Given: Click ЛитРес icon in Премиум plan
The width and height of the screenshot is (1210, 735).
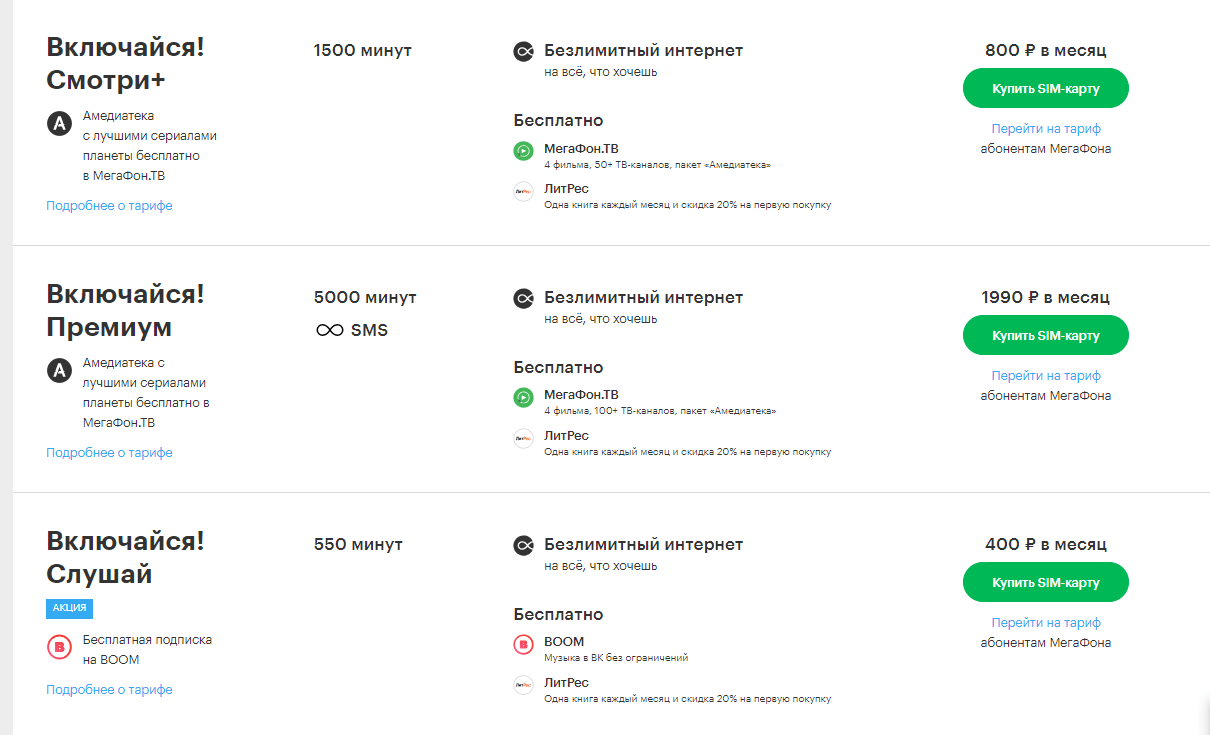Looking at the screenshot, I should tap(524, 439).
